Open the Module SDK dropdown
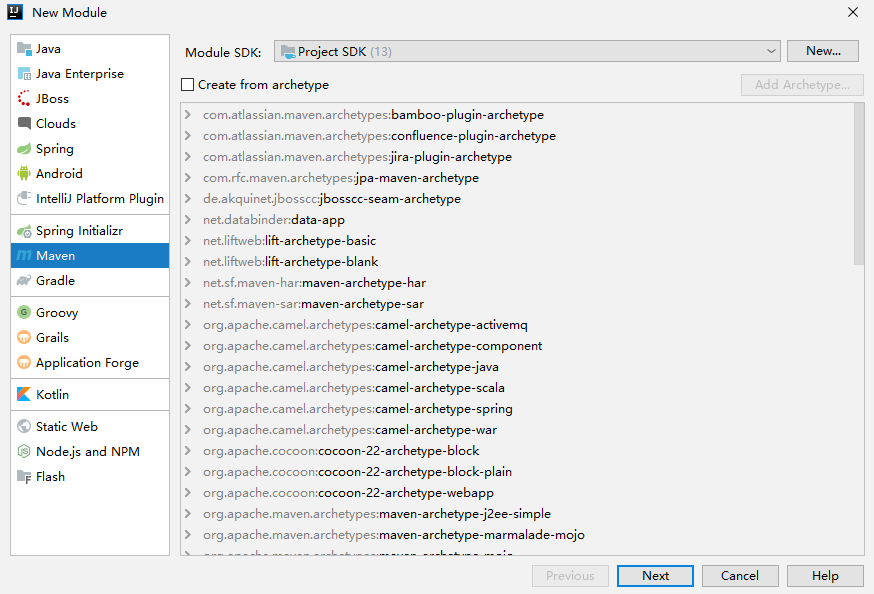 527,51
